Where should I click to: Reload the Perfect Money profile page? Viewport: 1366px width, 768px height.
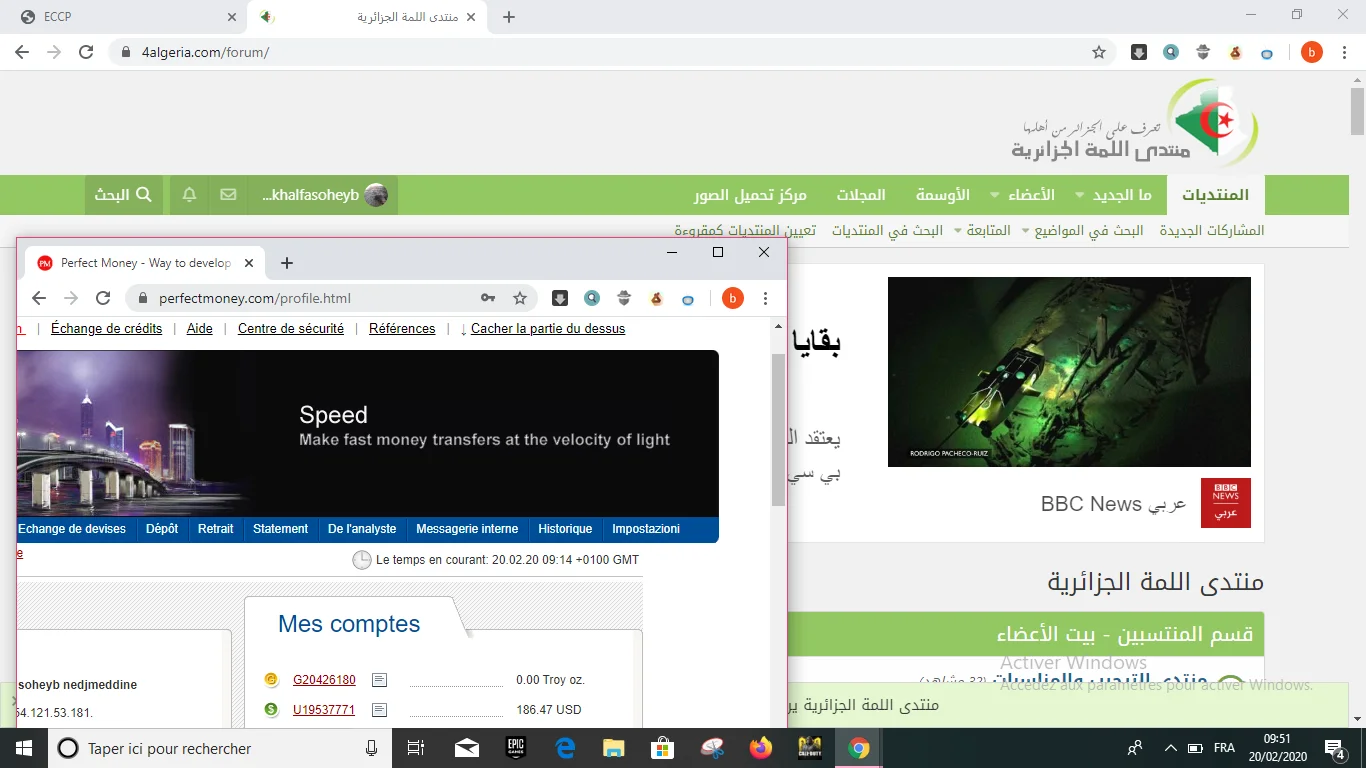(x=102, y=298)
